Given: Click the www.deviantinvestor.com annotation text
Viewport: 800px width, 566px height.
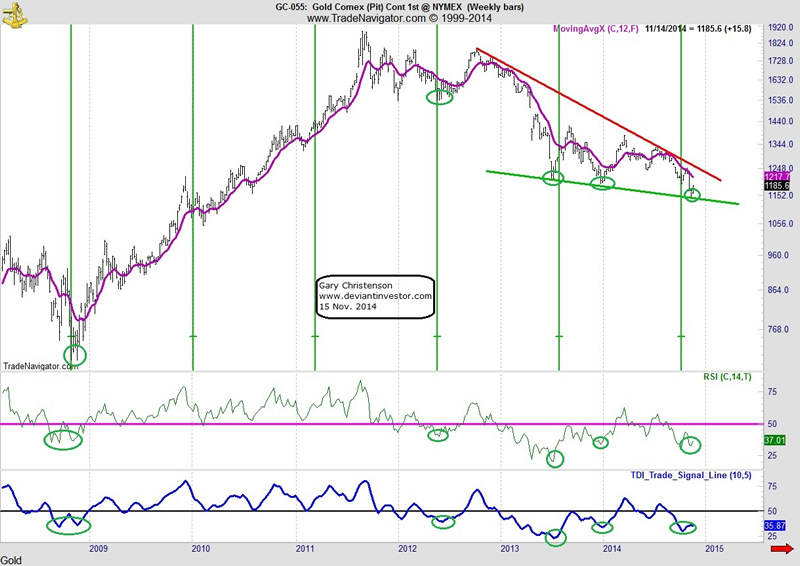Looking at the screenshot, I should pyautogui.click(x=375, y=296).
